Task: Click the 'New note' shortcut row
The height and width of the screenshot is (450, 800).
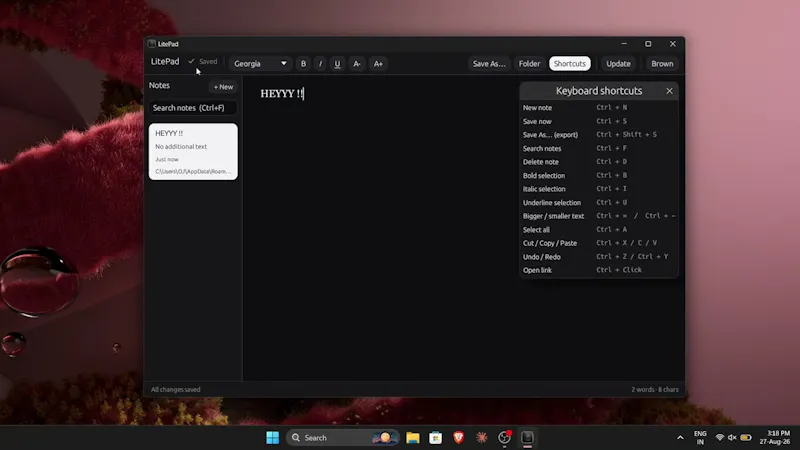Action: tap(598, 108)
